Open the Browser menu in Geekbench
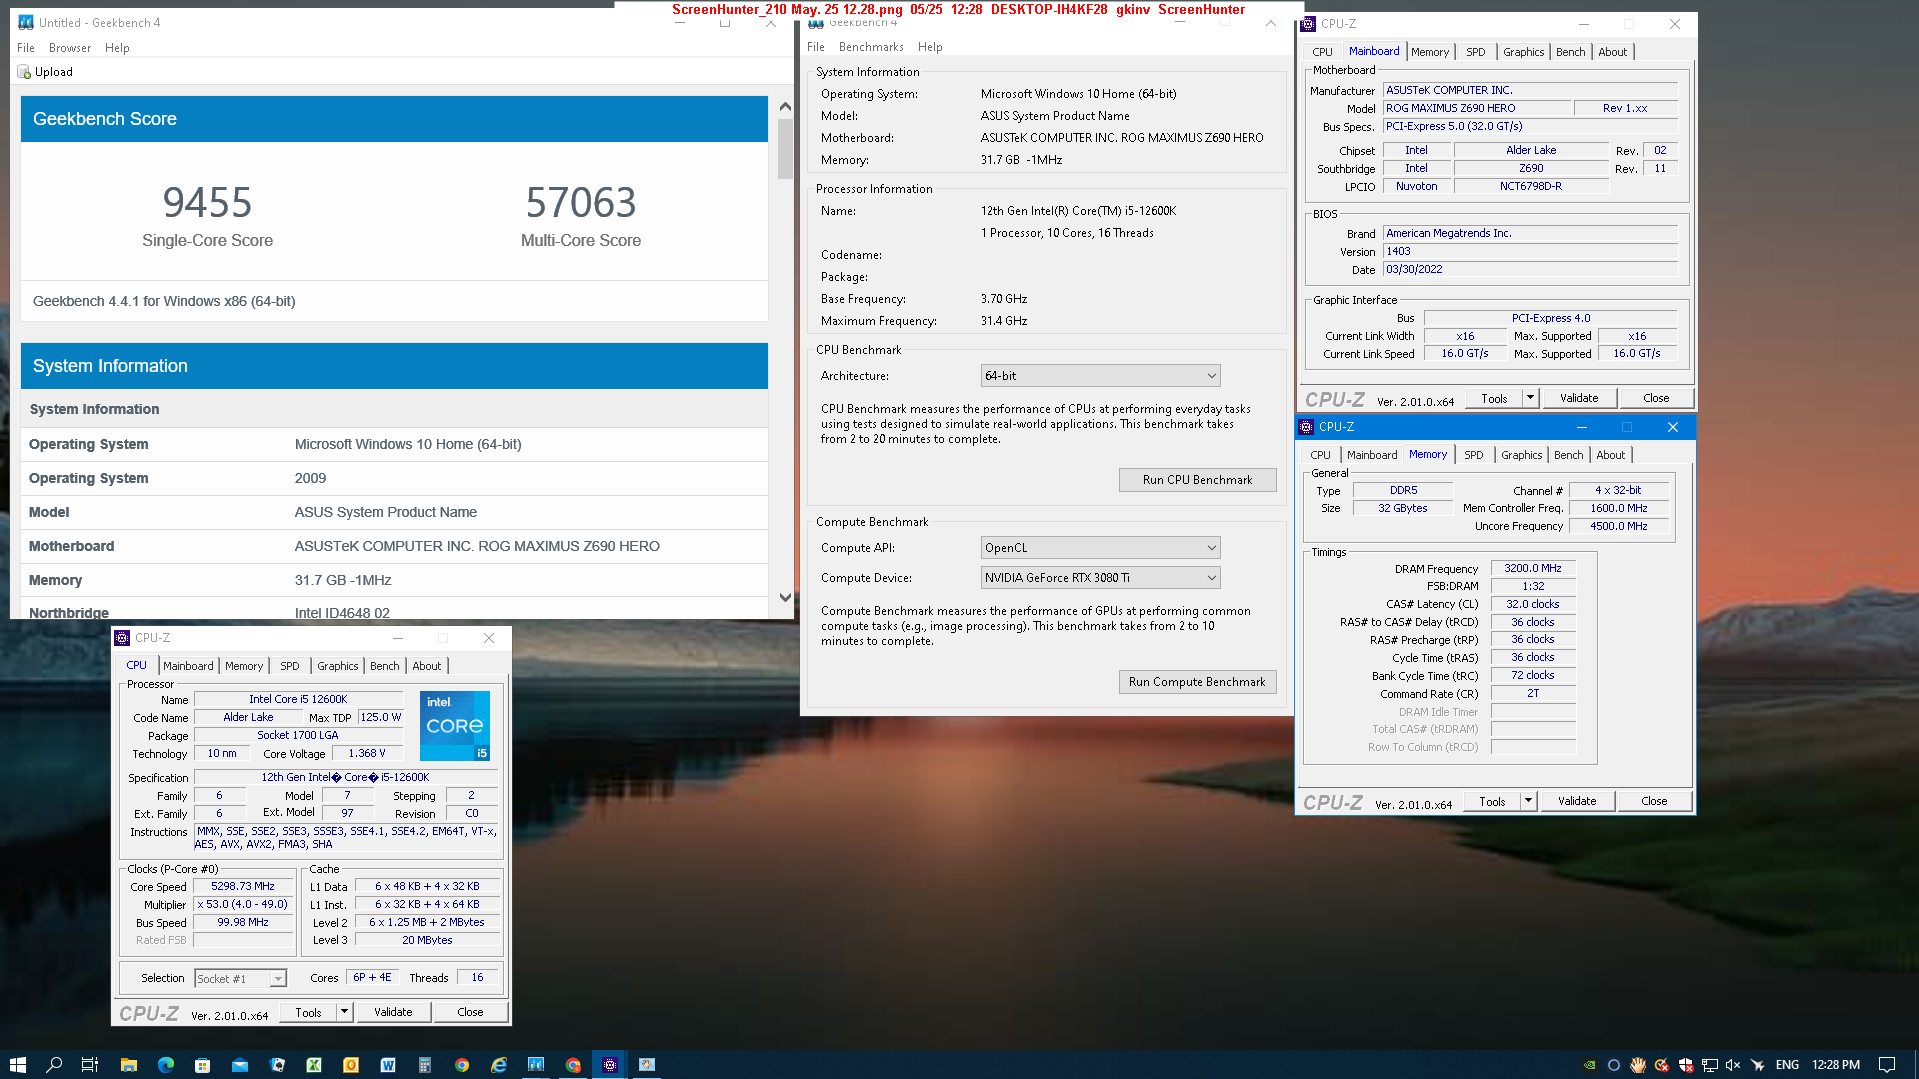The height and width of the screenshot is (1079, 1919). [x=70, y=48]
